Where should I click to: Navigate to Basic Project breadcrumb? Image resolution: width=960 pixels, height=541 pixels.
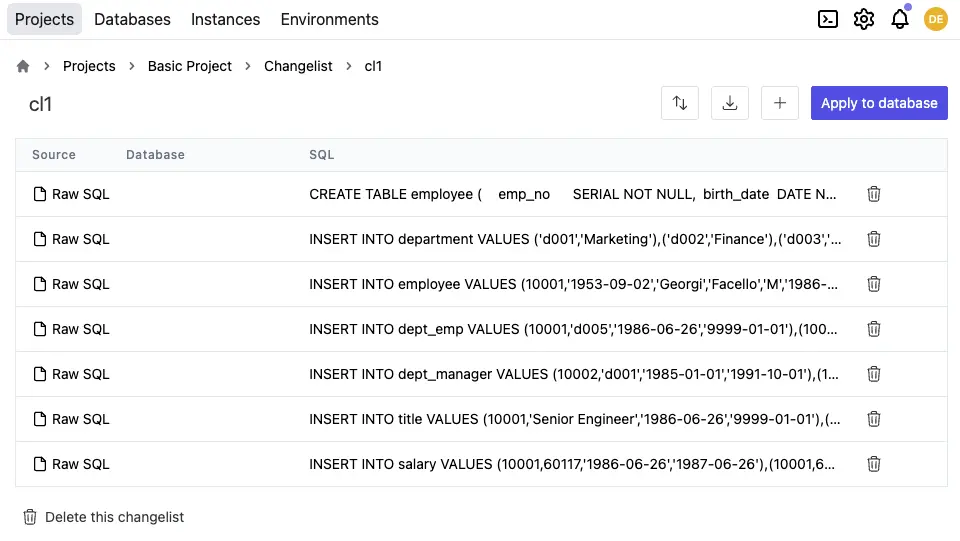(189, 66)
